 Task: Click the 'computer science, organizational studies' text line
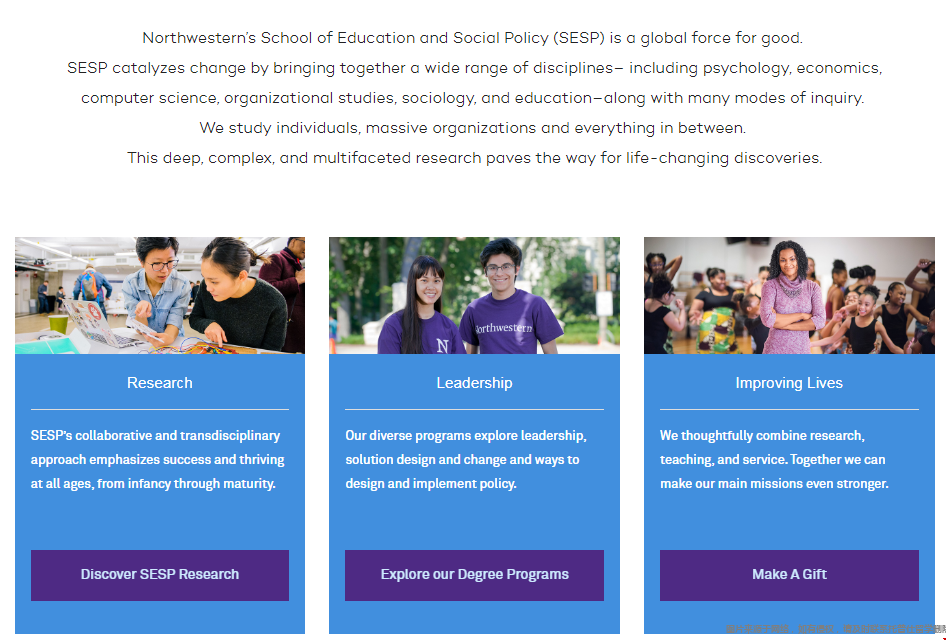tap(472, 98)
